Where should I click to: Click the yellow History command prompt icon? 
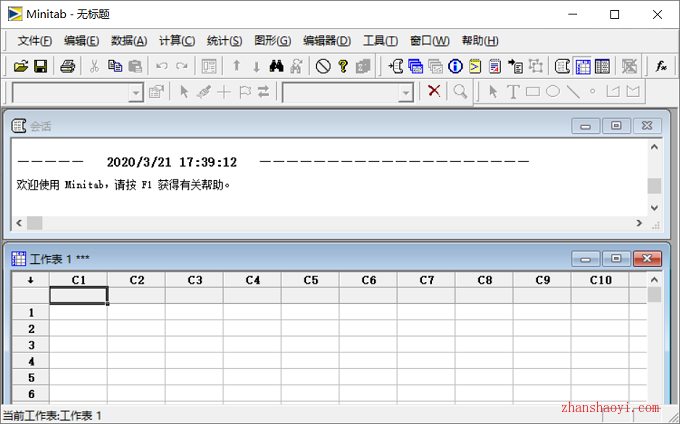tap(475, 66)
